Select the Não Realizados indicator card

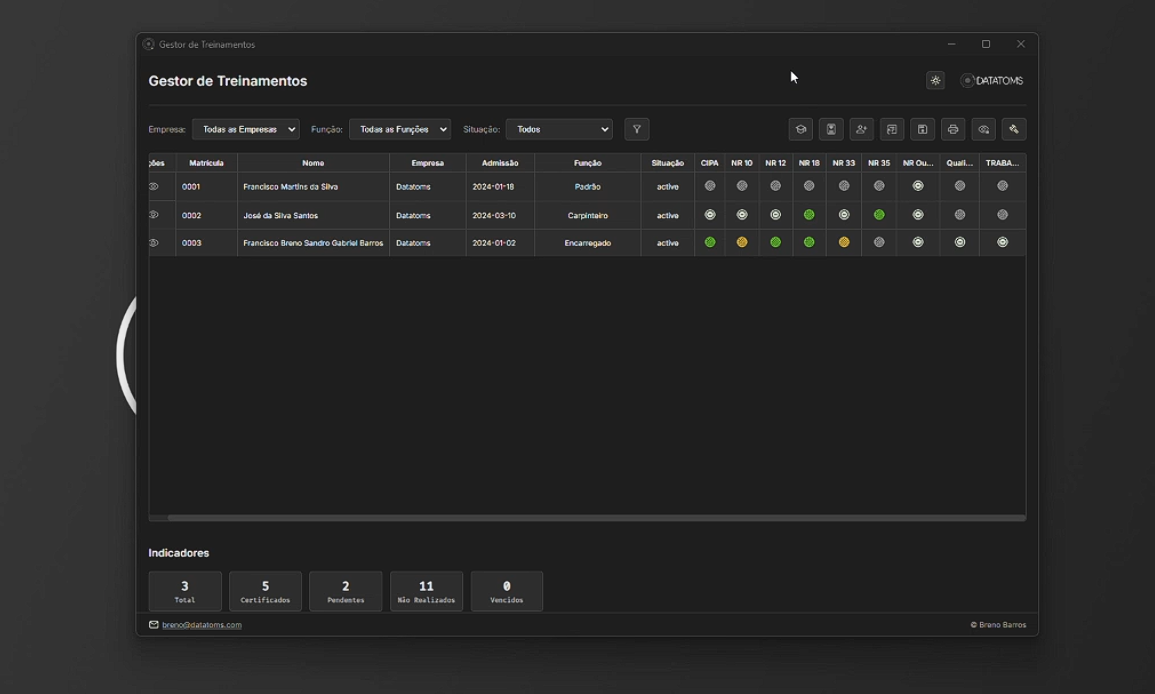pyautogui.click(x=426, y=591)
